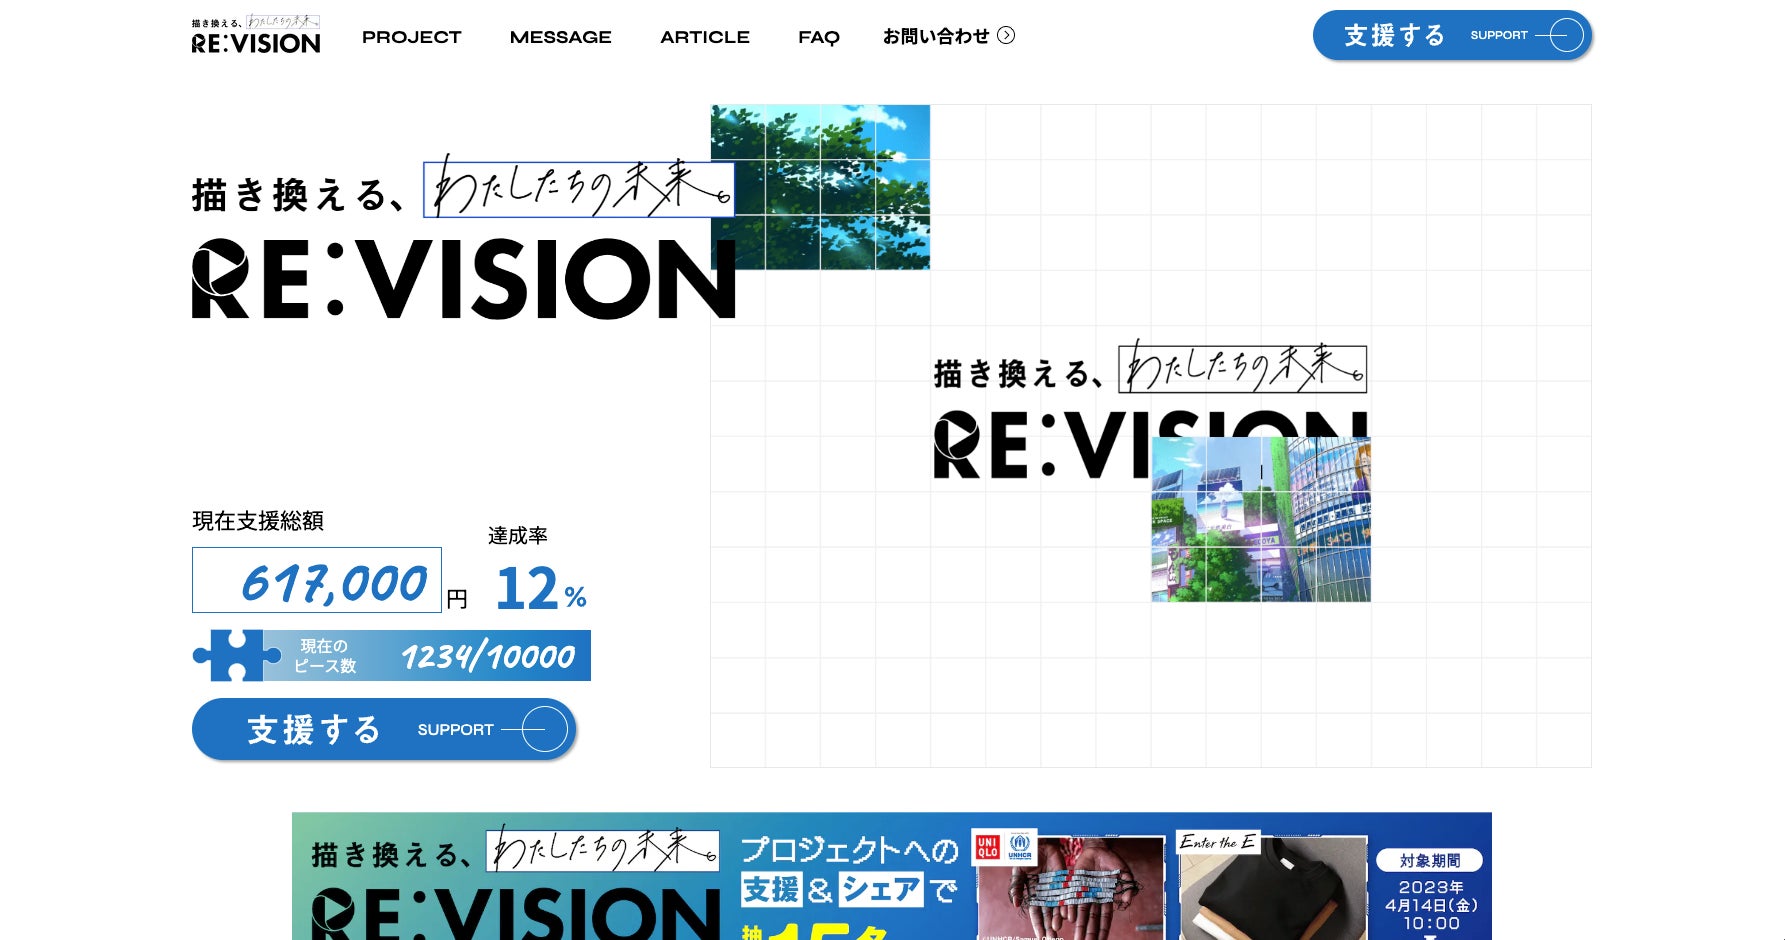This screenshot has width=1785, height=940.
Task: Open the UNIQLO UNHCR campaign banner
Action: [x=892, y=876]
